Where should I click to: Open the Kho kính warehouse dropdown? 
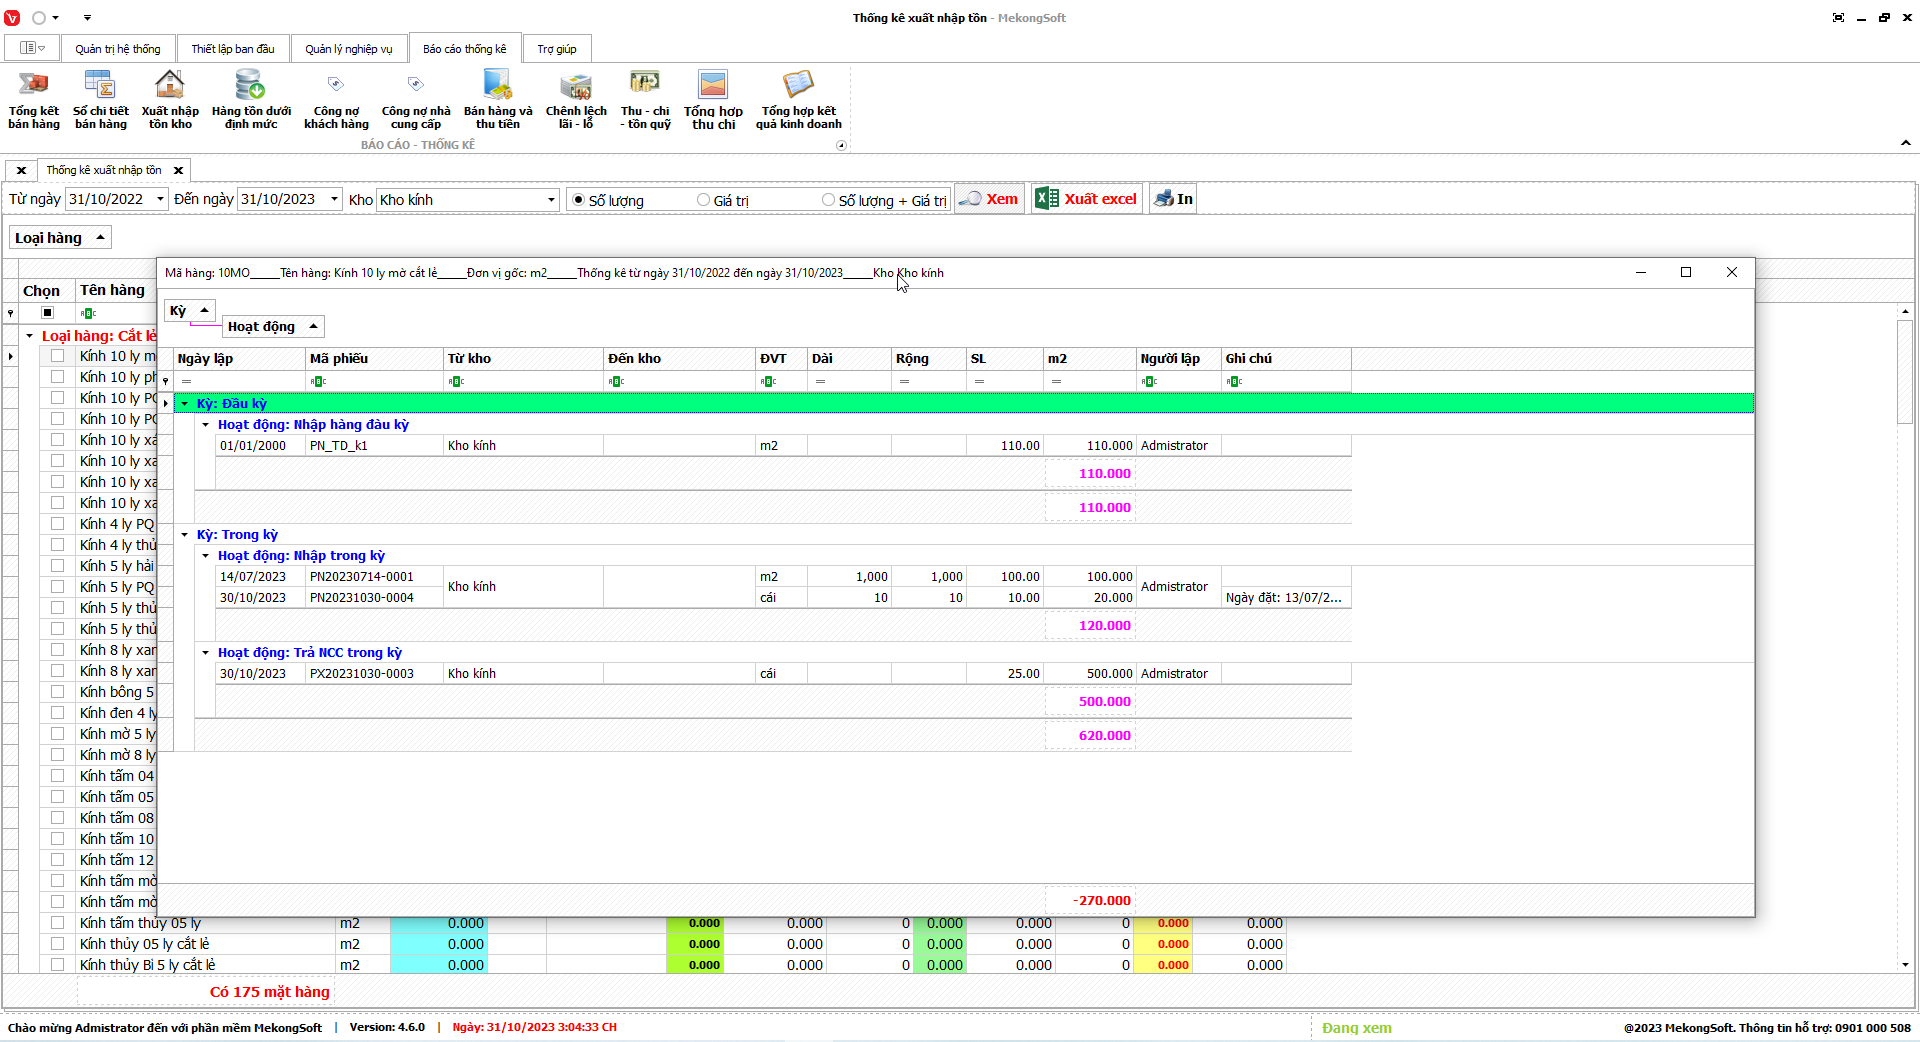pos(551,200)
